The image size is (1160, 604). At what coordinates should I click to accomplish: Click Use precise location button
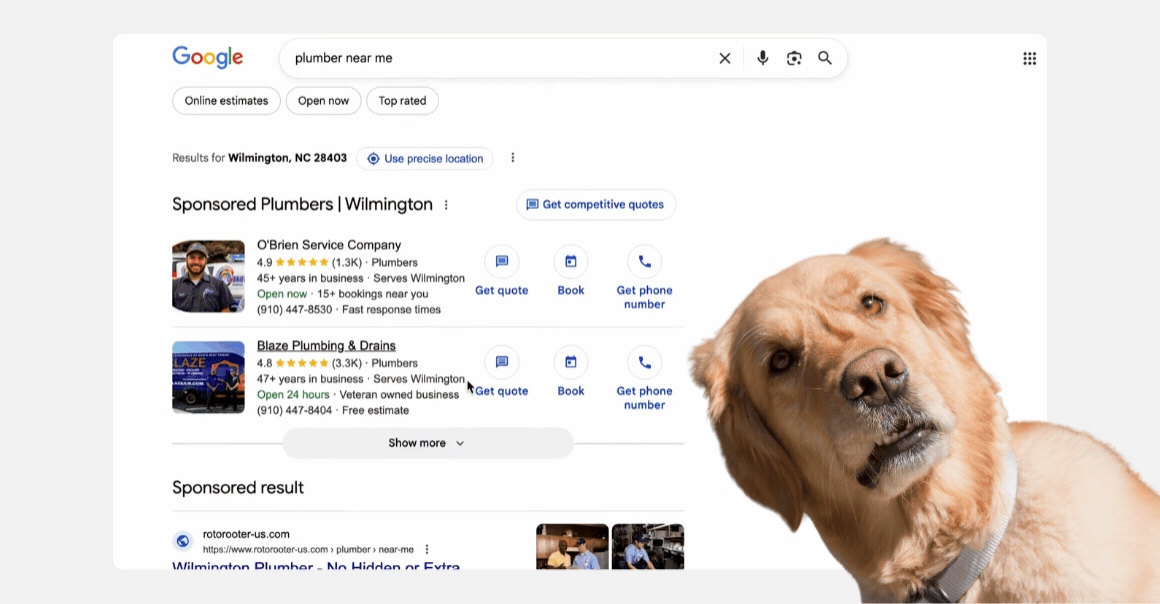pyautogui.click(x=424, y=158)
